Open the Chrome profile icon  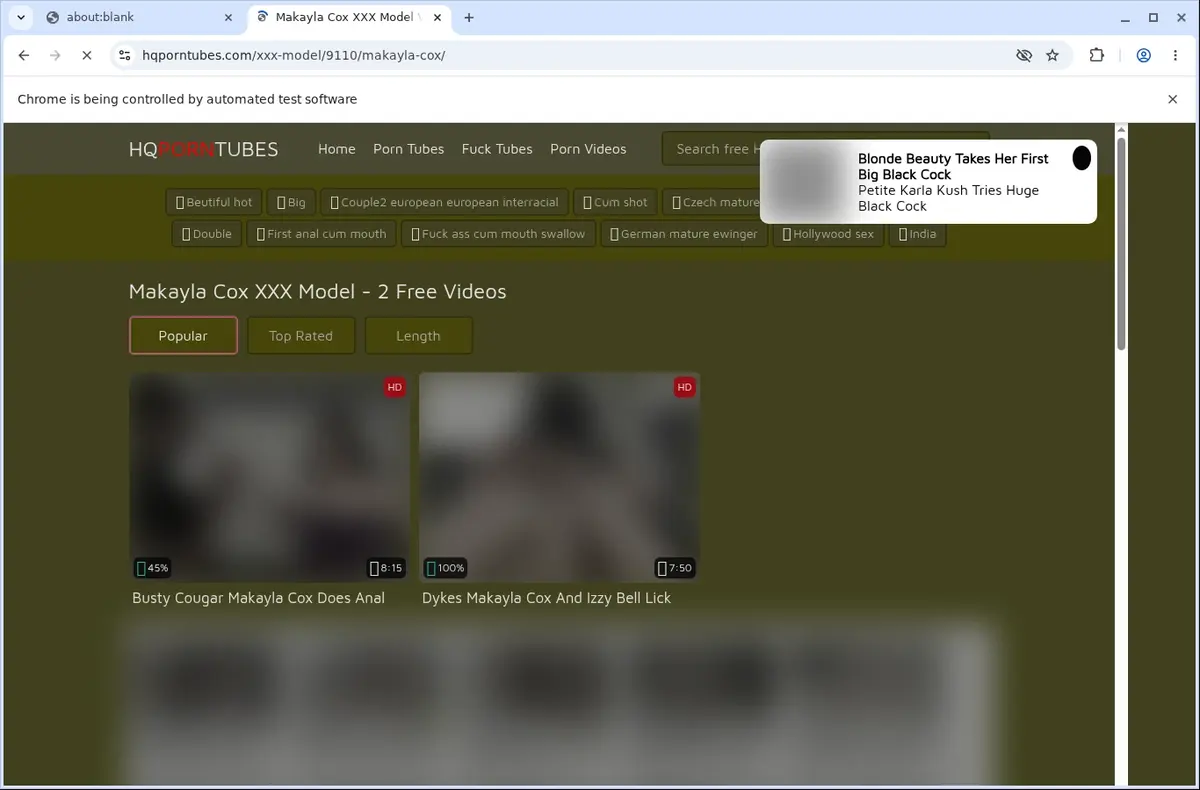coord(1143,55)
